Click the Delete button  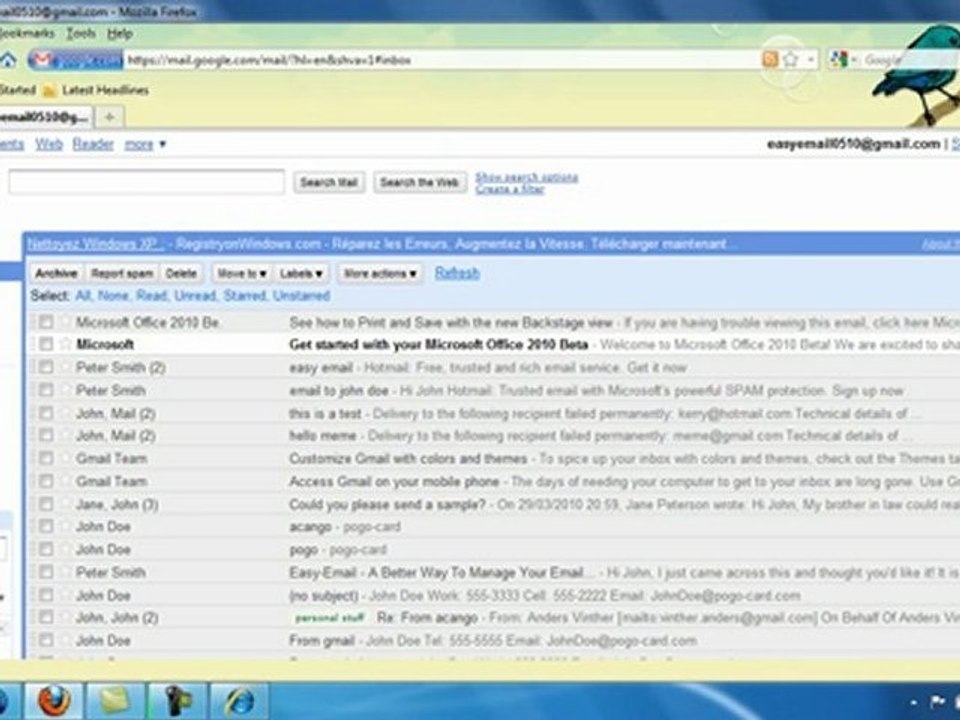pyautogui.click(x=181, y=273)
